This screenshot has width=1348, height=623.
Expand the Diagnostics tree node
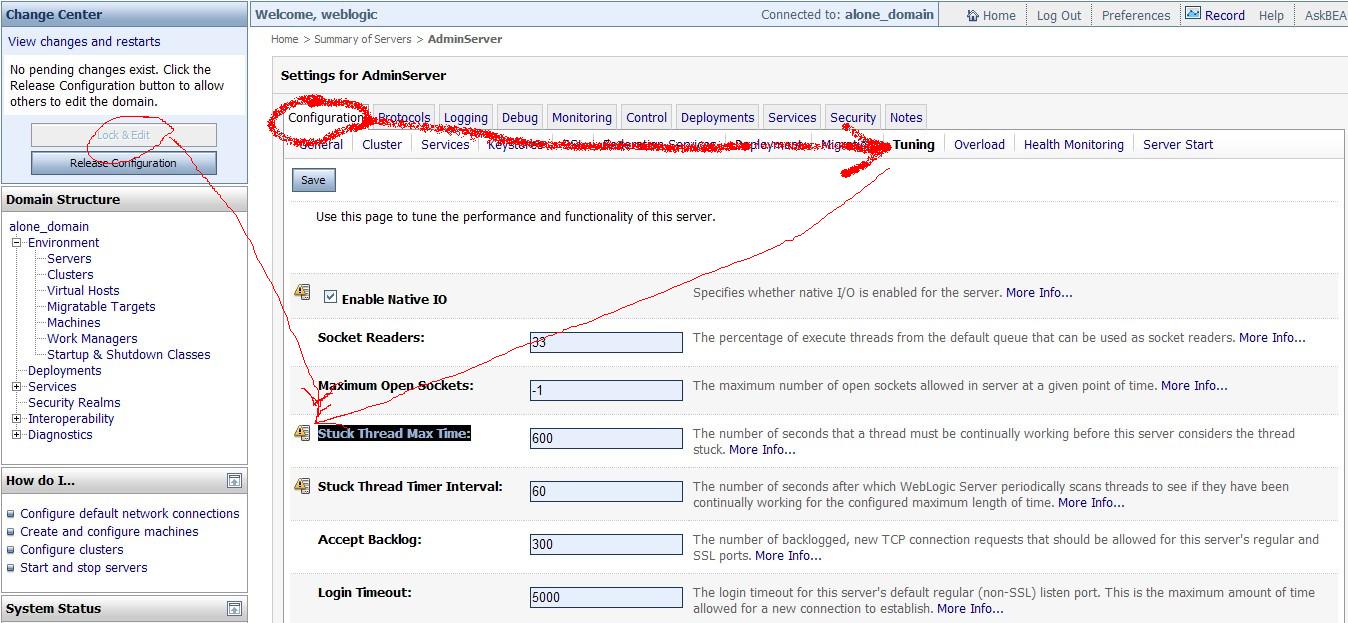click(x=17, y=435)
